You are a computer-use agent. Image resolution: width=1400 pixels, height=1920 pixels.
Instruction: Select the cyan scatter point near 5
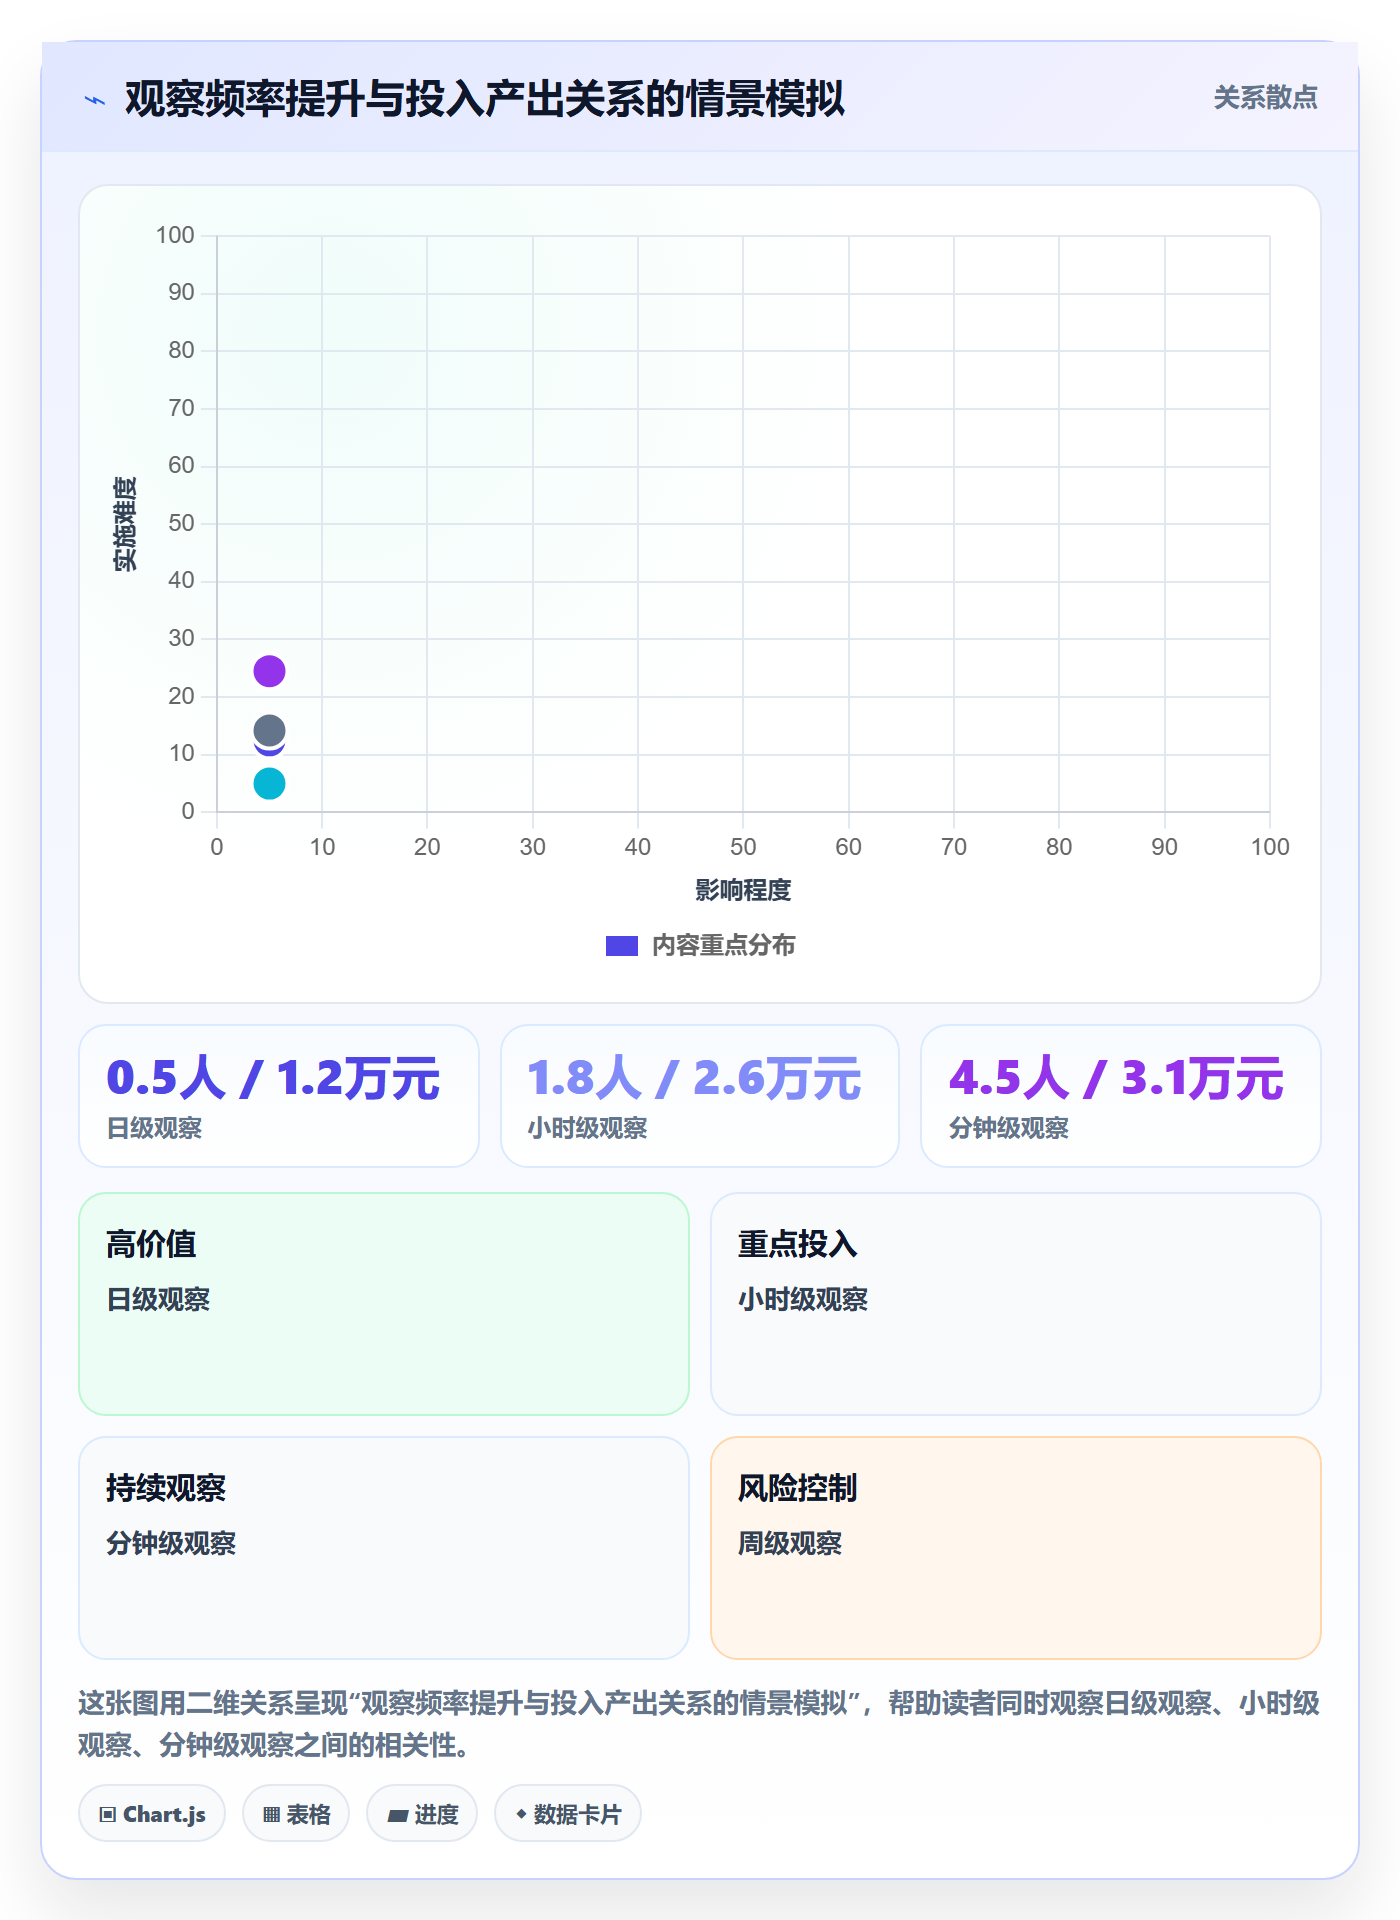269,784
